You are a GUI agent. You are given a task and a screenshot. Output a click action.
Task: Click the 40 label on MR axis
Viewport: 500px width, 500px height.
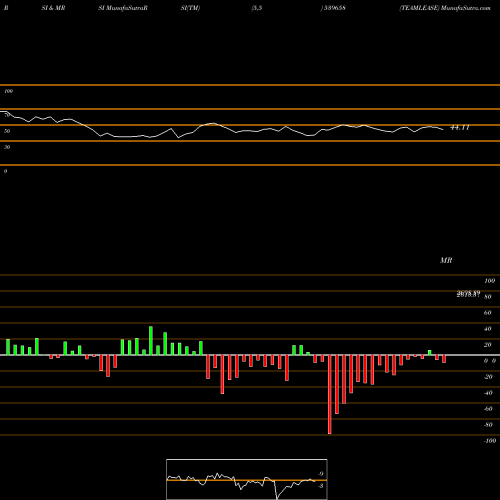coord(488,329)
